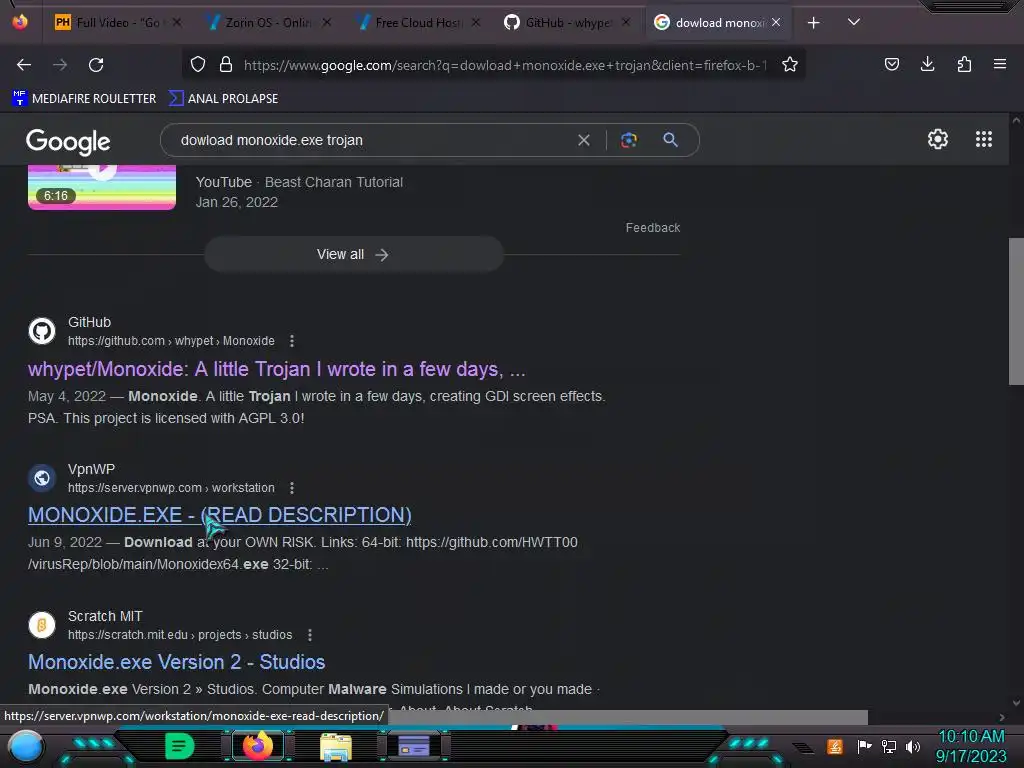
Task: Open the purple window app in the taskbar
Action: click(x=413, y=746)
